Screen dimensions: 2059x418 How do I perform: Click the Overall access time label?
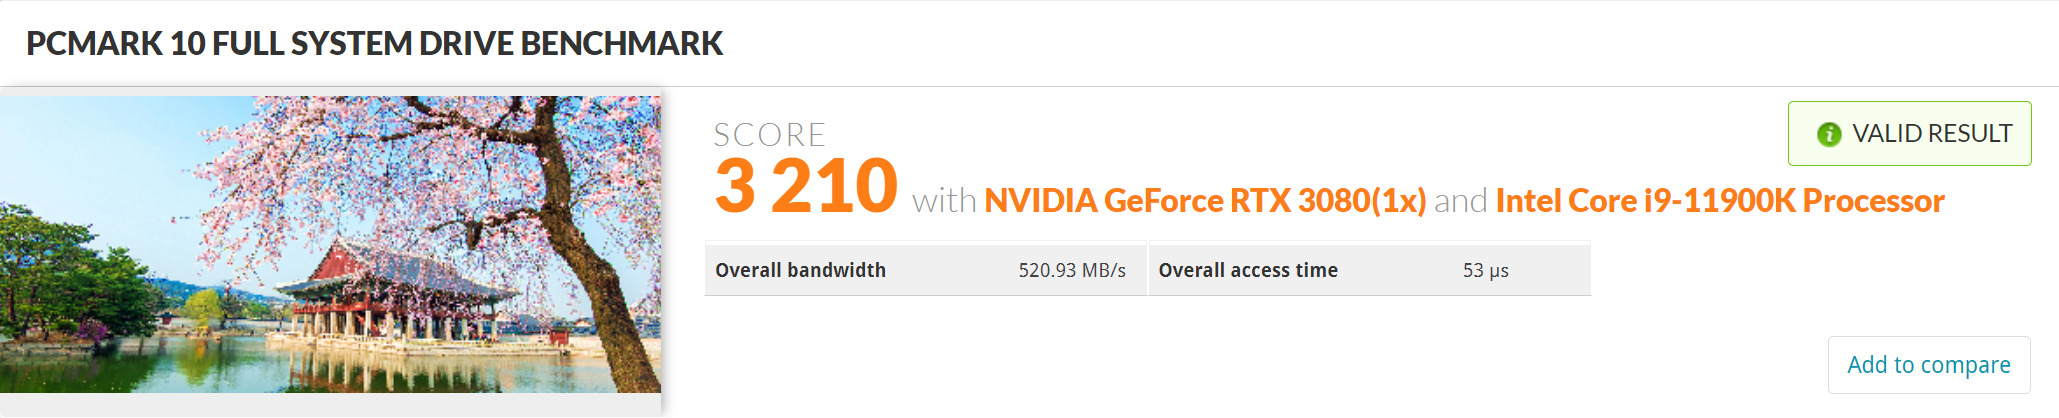pyautogui.click(x=1247, y=270)
